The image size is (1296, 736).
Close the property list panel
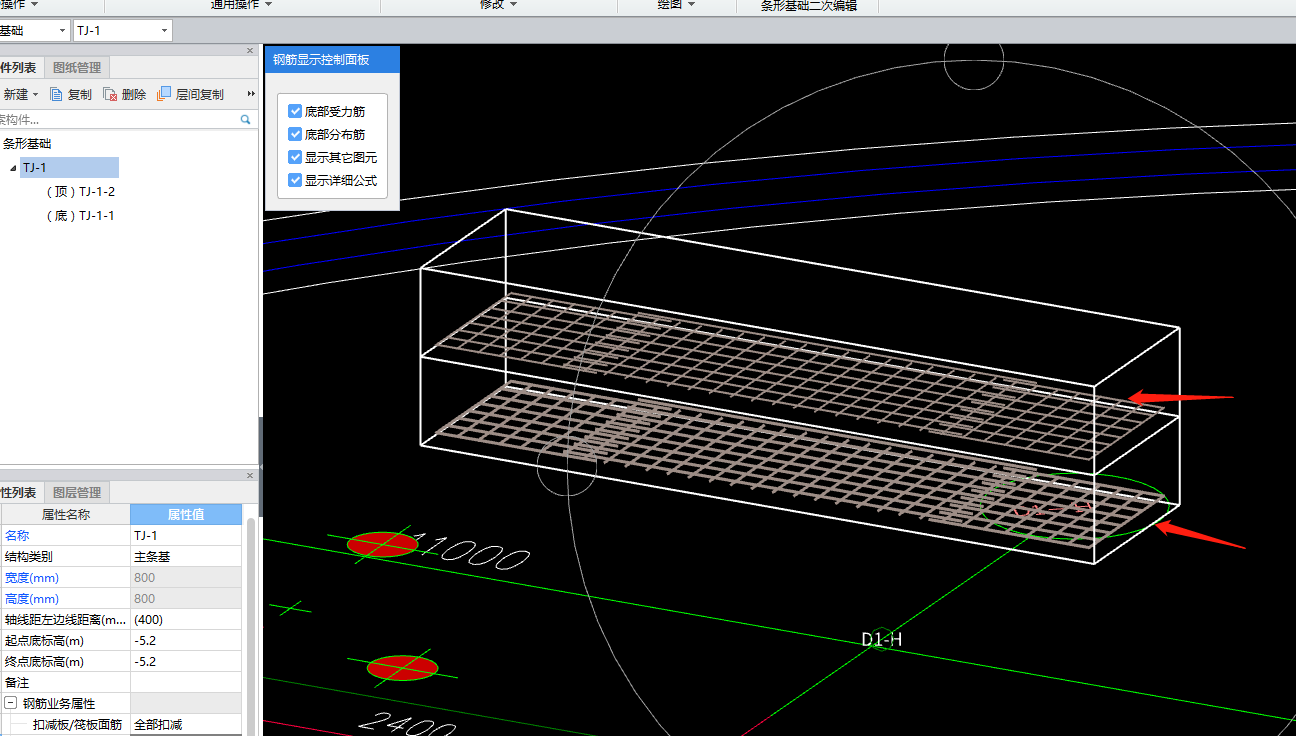pos(250,475)
